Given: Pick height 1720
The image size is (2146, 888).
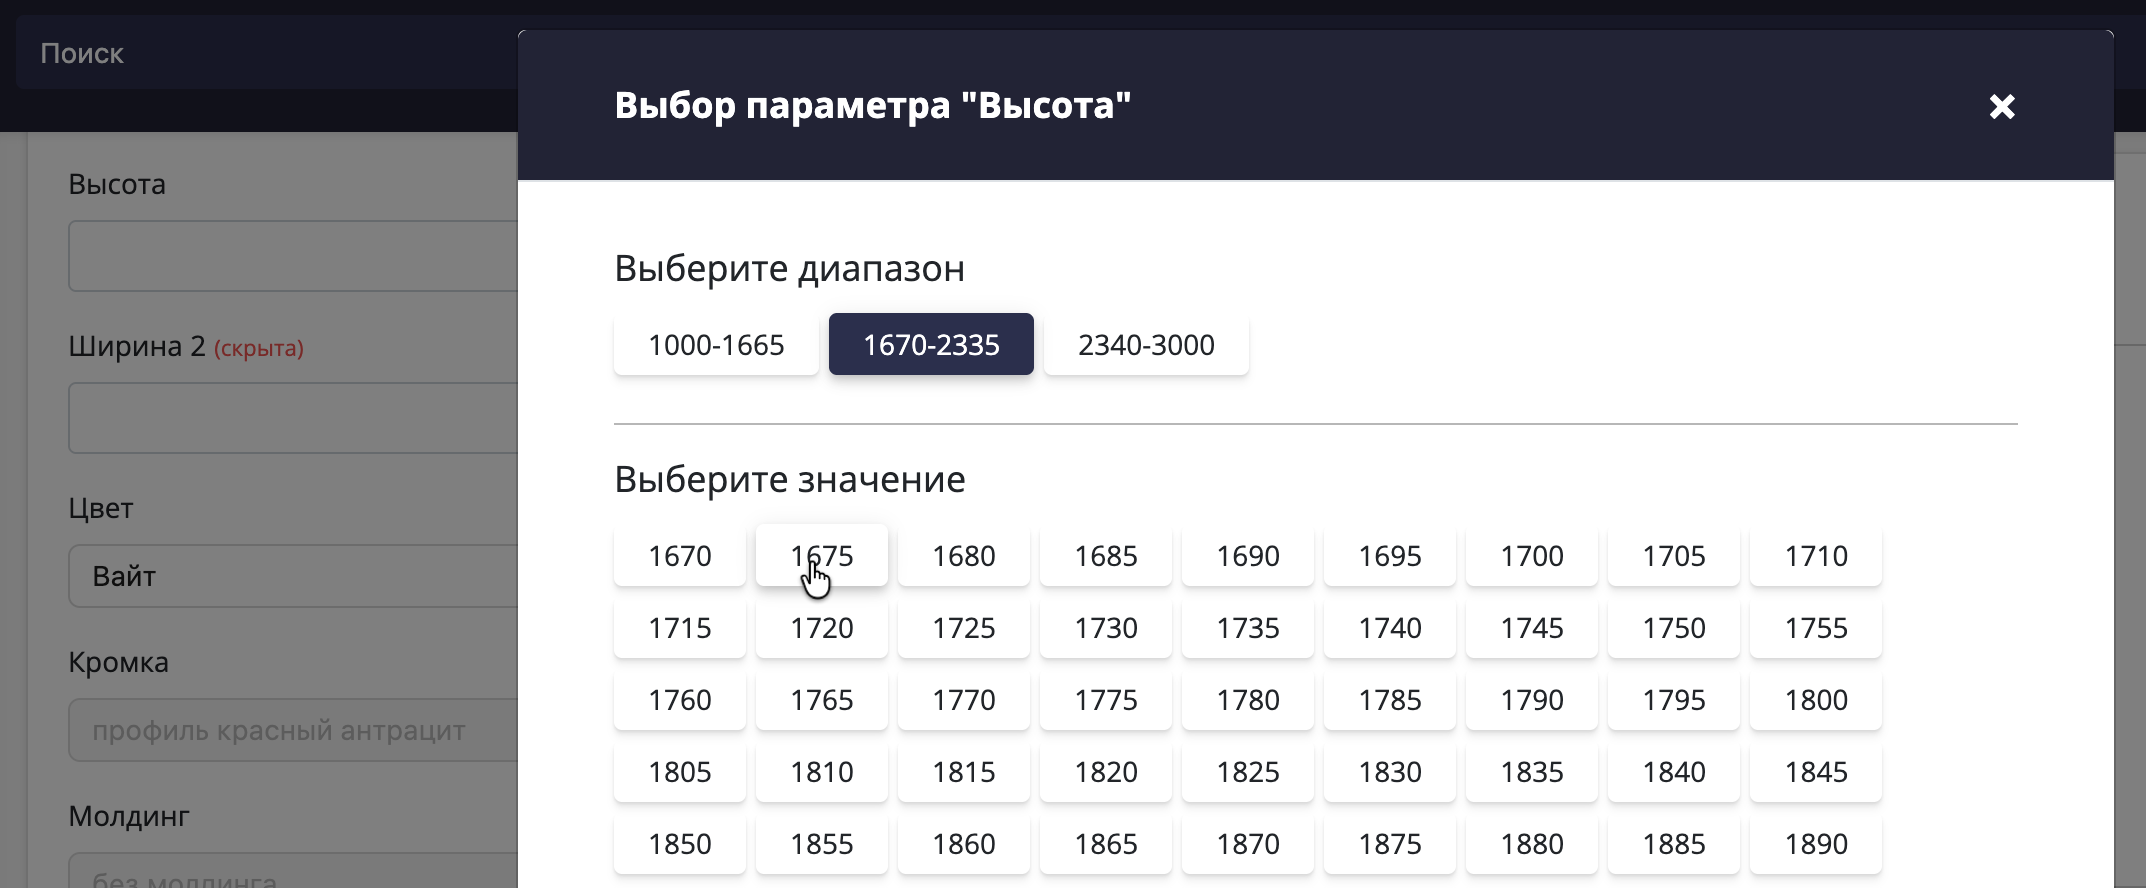Looking at the screenshot, I should coord(821,628).
